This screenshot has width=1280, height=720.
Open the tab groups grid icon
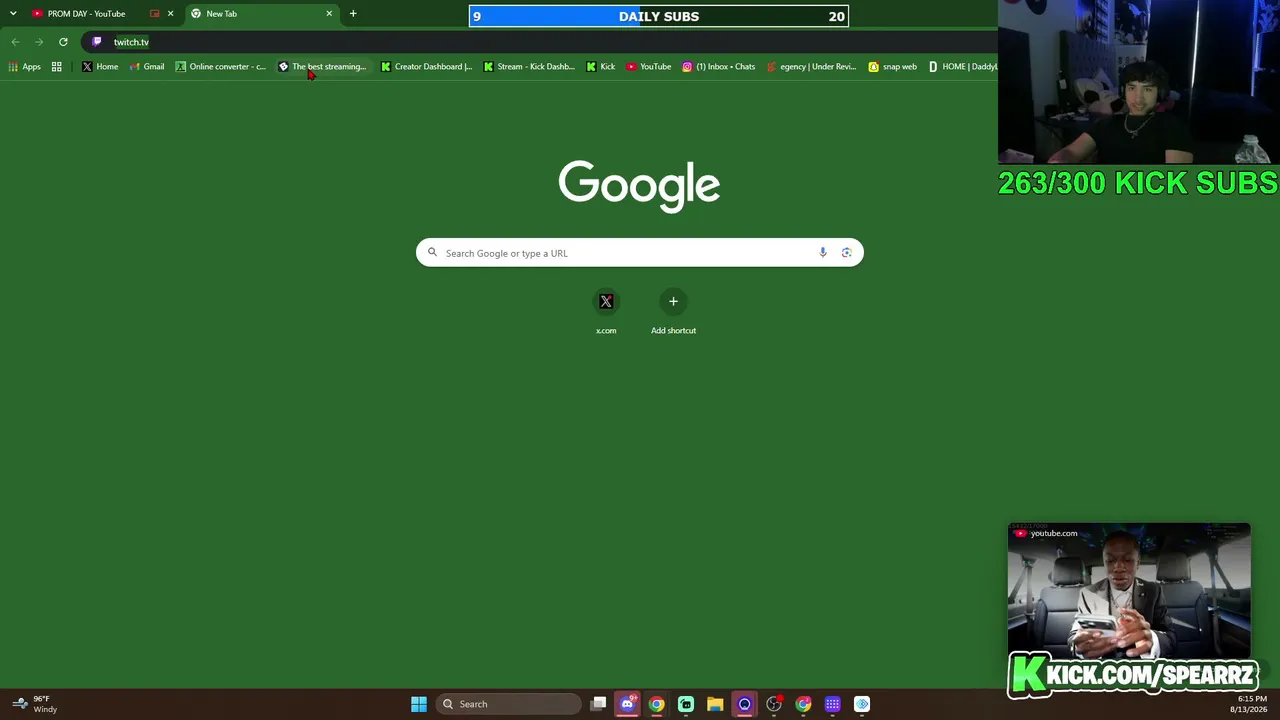point(57,67)
